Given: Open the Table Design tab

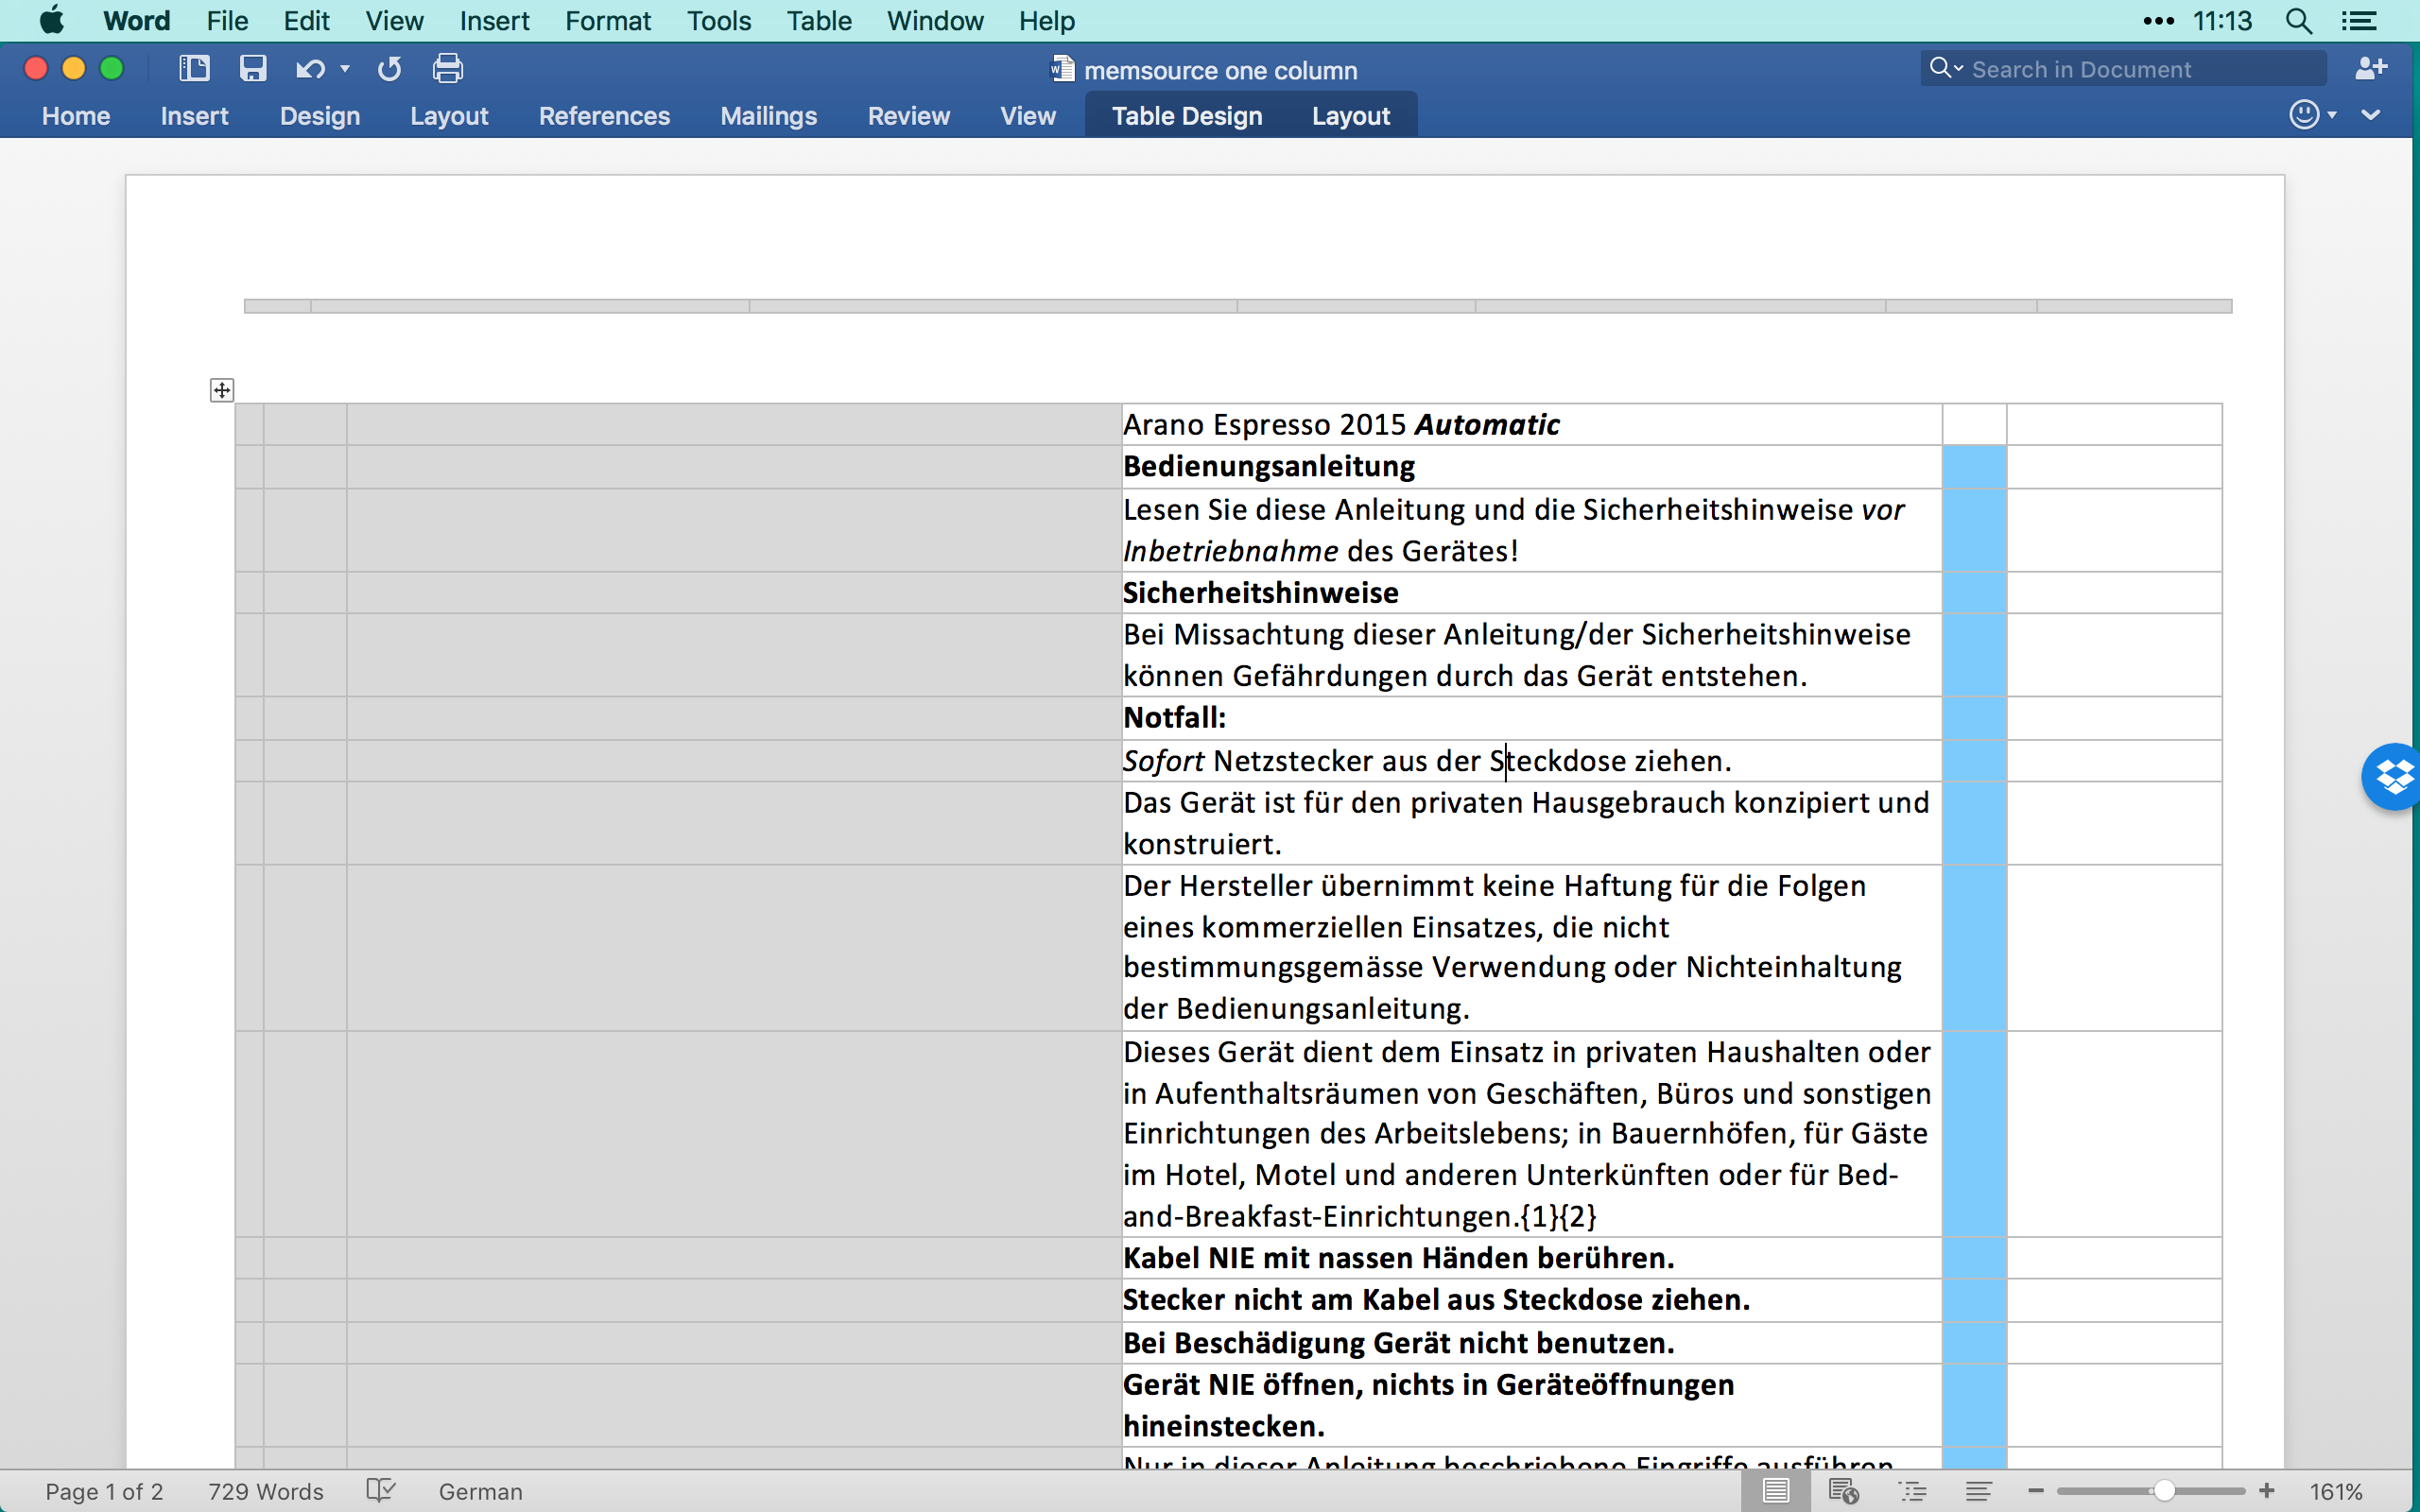Looking at the screenshot, I should click(x=1186, y=116).
